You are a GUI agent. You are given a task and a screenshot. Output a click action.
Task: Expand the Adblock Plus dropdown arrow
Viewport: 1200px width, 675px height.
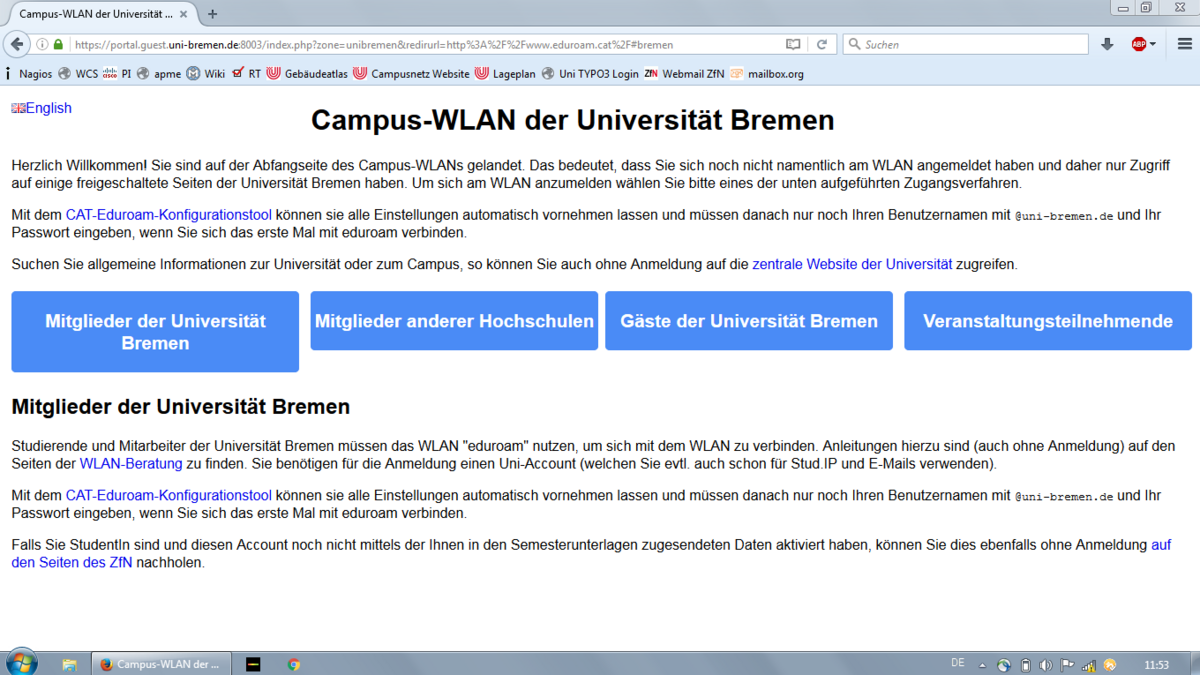point(1153,44)
